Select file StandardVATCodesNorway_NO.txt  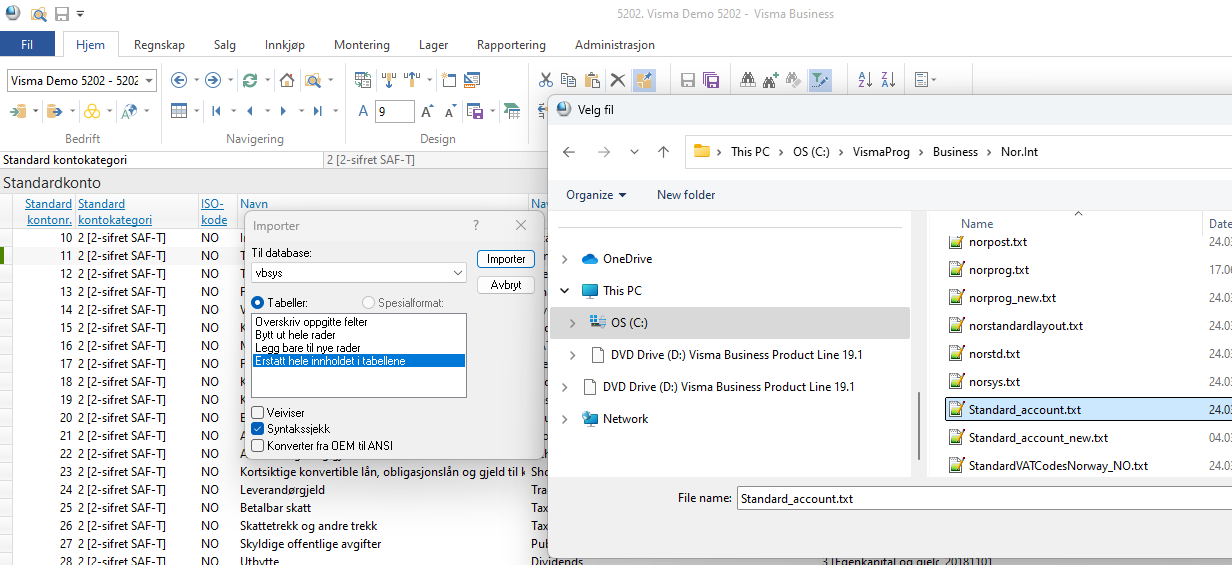(x=1058, y=466)
